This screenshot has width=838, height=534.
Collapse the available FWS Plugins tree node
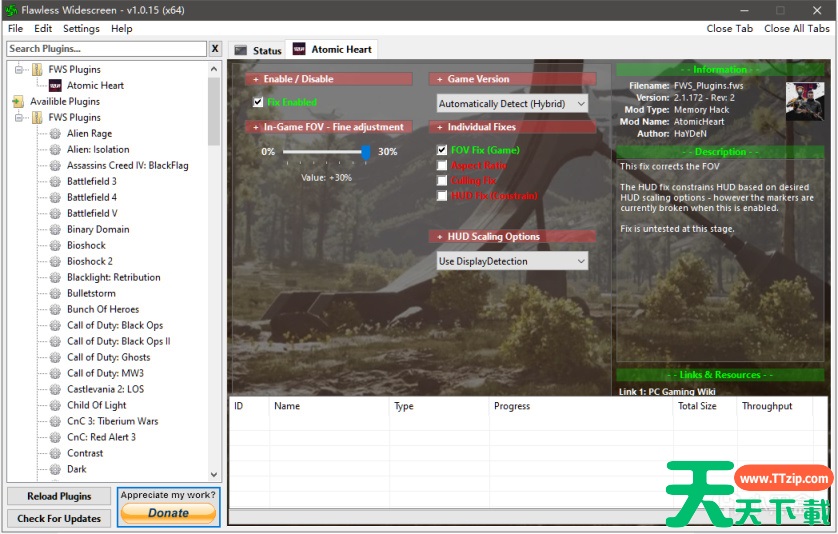click(x=19, y=118)
